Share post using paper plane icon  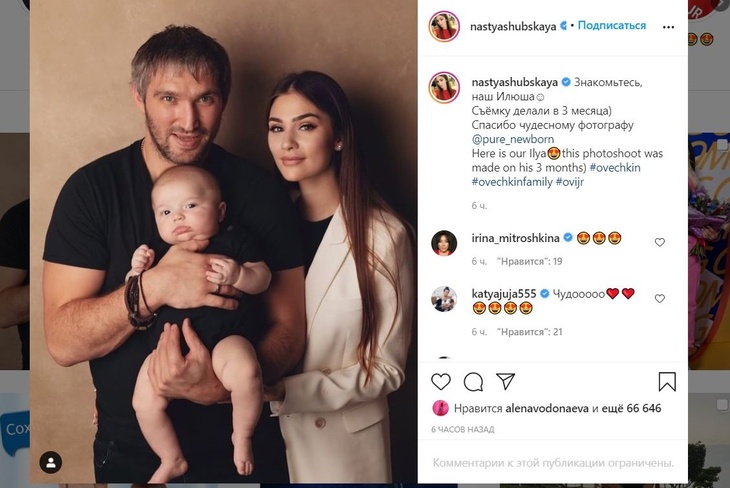[x=506, y=381]
